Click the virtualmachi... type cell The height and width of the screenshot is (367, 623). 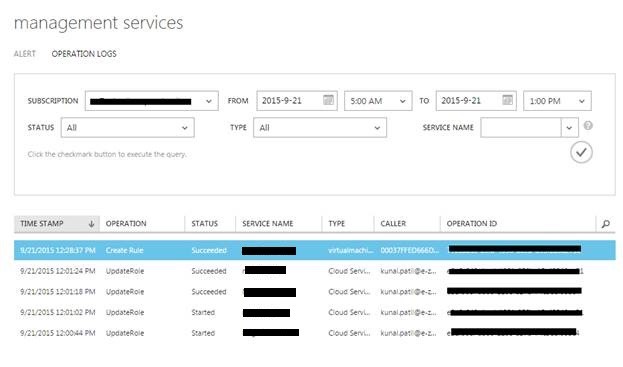click(350, 250)
